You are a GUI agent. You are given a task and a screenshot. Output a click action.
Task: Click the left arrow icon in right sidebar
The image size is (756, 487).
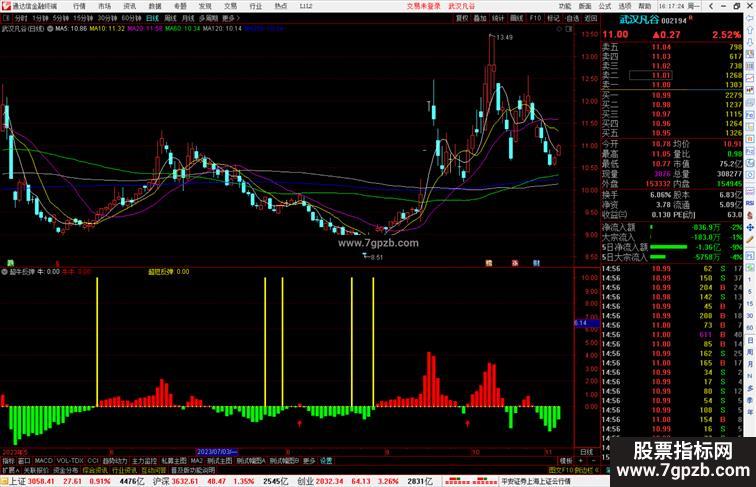pos(750,19)
